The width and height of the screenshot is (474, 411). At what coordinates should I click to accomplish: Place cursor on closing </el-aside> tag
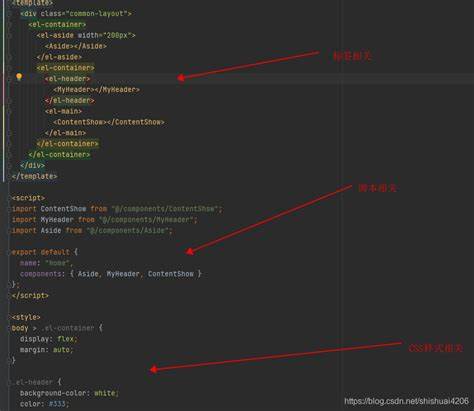[59, 57]
